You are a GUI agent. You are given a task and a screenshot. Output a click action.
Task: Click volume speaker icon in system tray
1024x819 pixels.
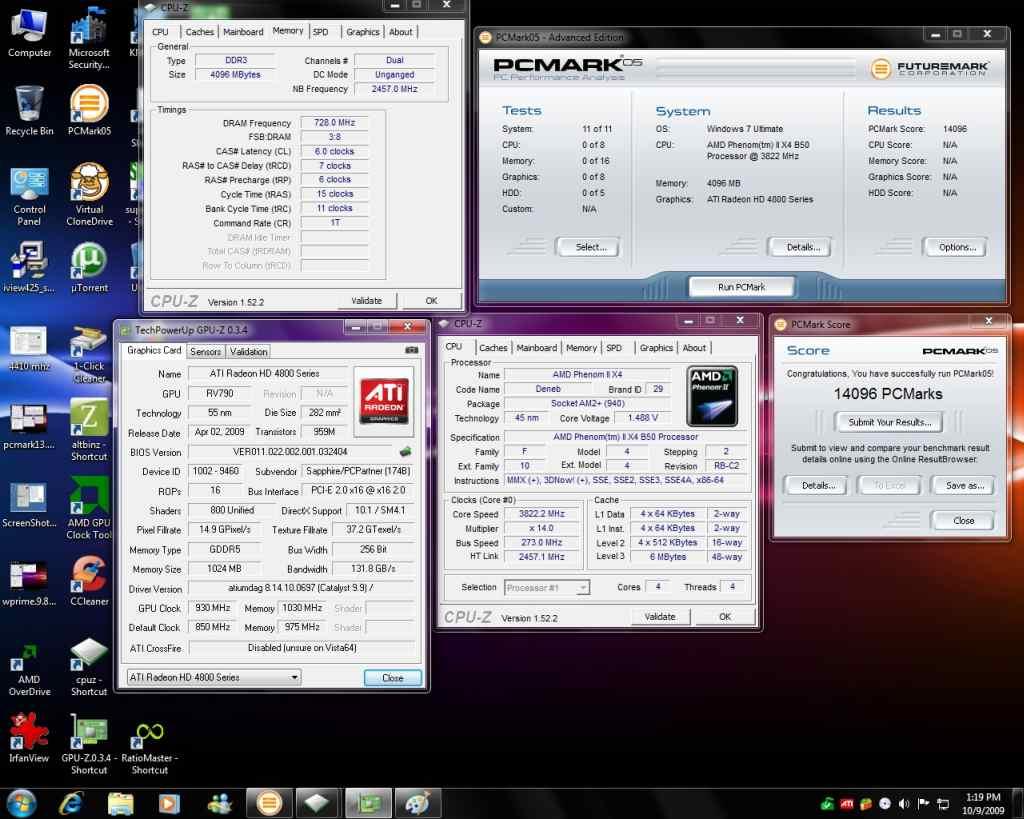(904, 804)
